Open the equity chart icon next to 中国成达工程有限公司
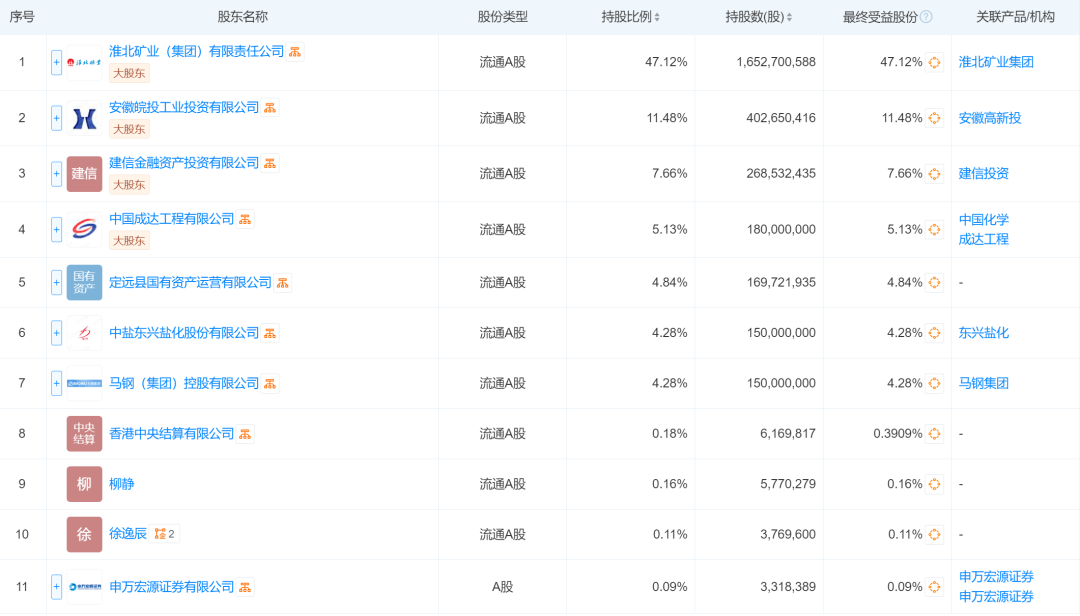Screen dimensions: 1080x616 point(245,219)
